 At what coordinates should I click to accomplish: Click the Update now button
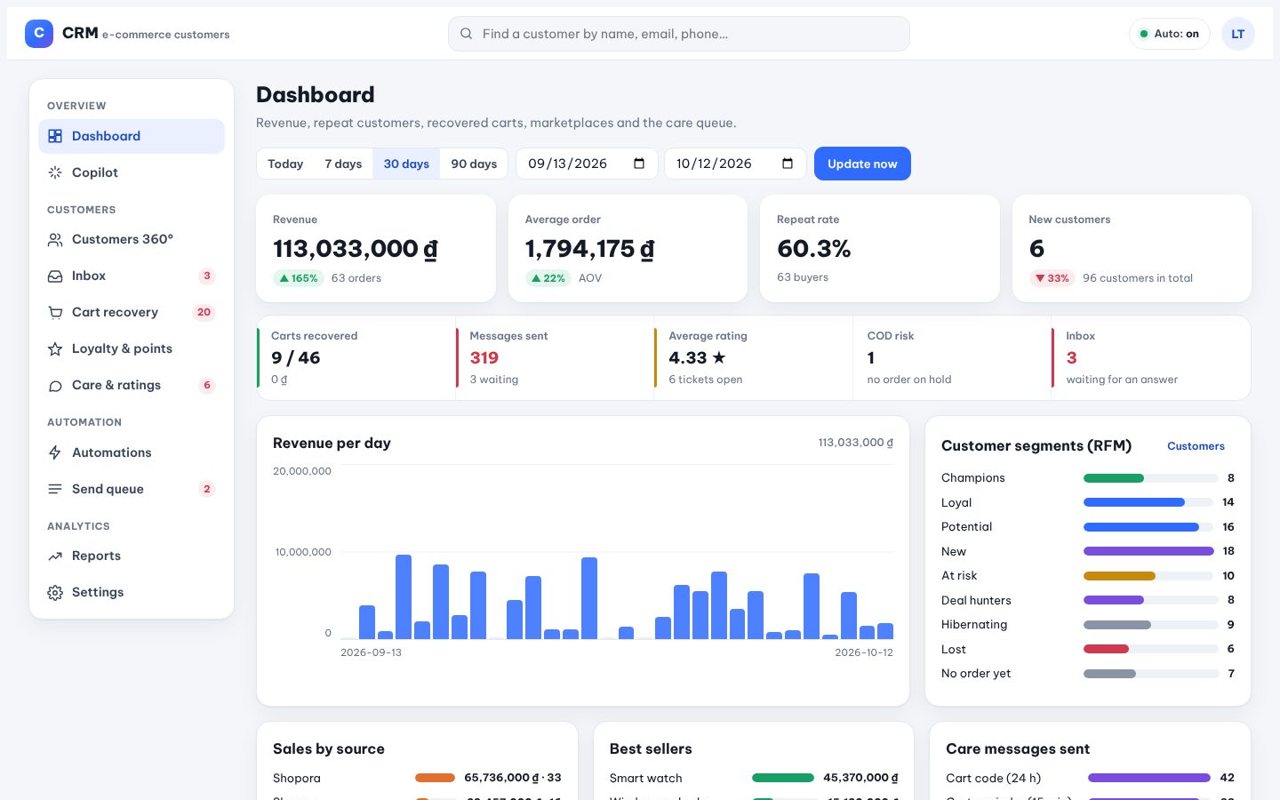coord(862,164)
